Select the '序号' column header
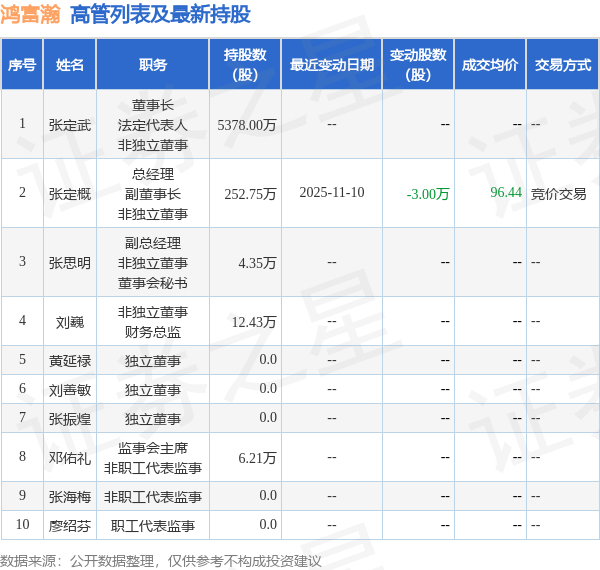600x570 pixels. [x=22, y=64]
